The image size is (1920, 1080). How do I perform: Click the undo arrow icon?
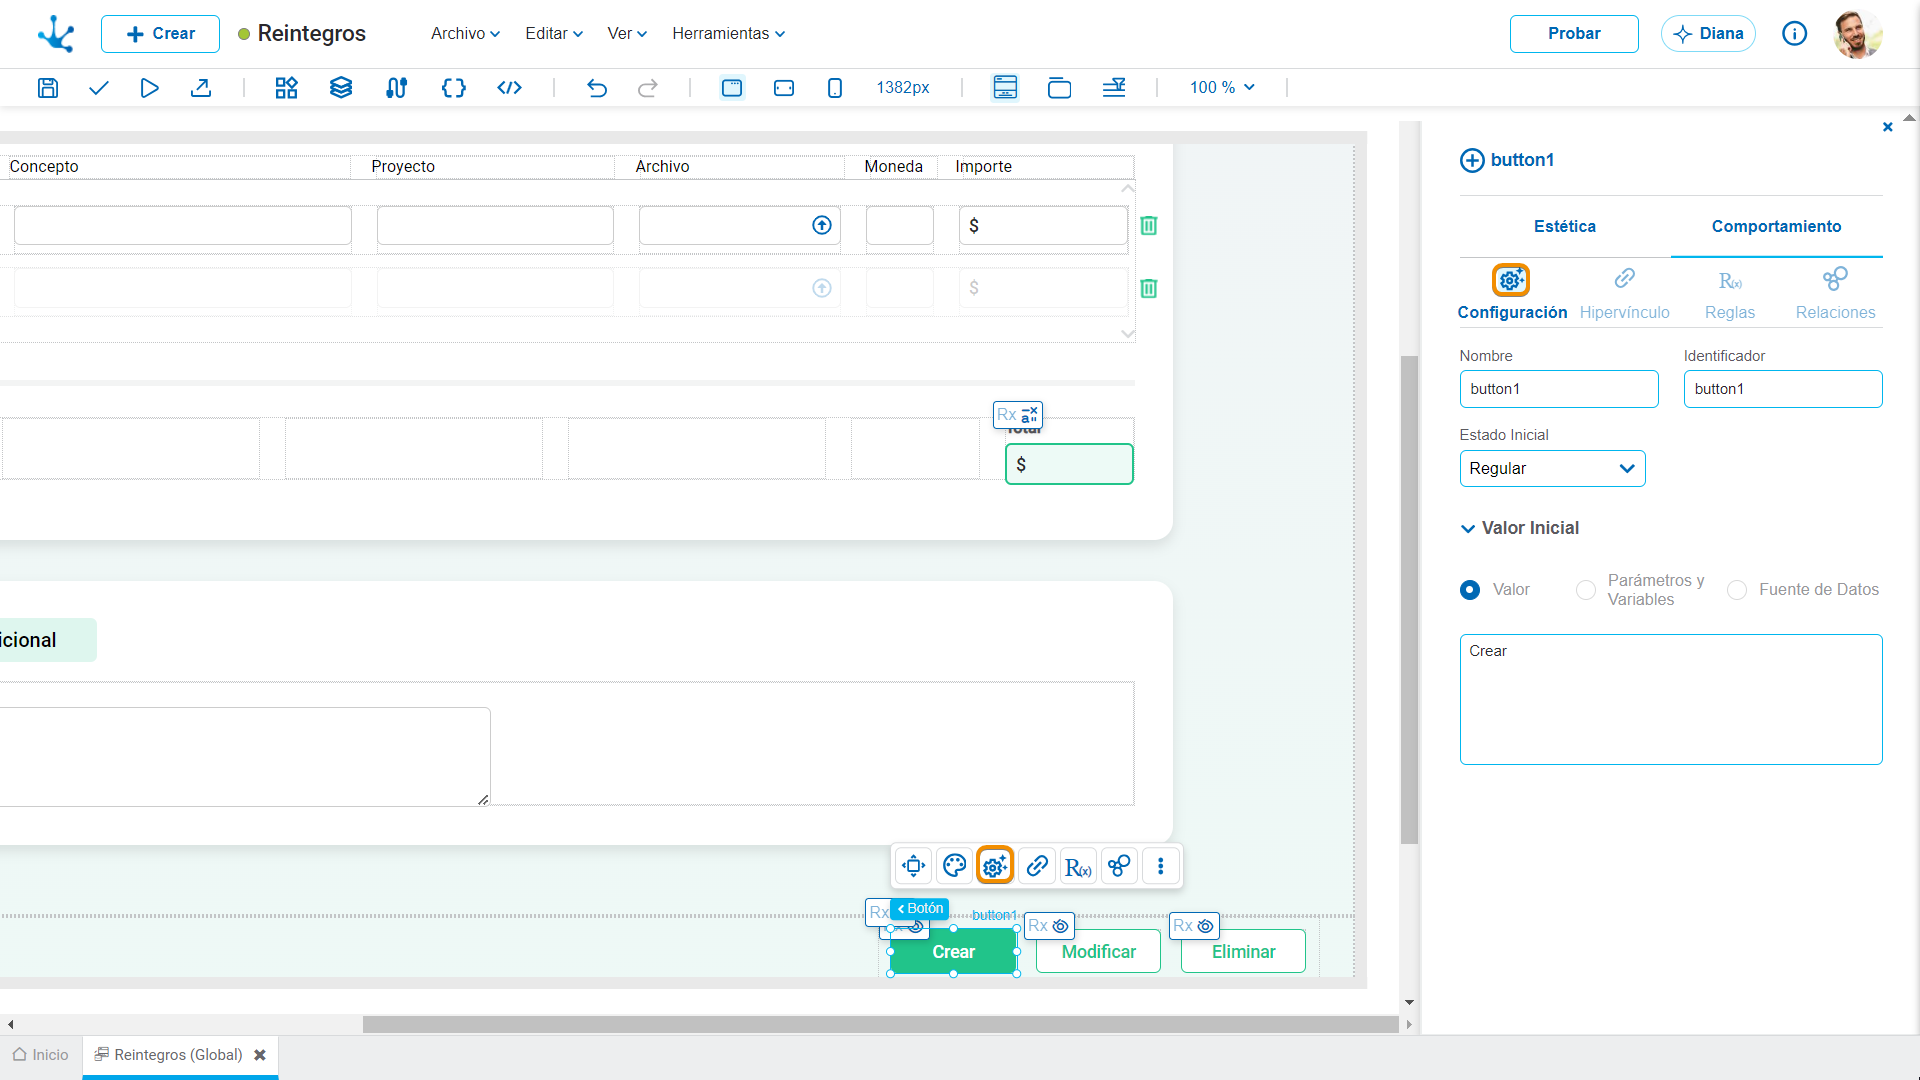click(x=597, y=88)
